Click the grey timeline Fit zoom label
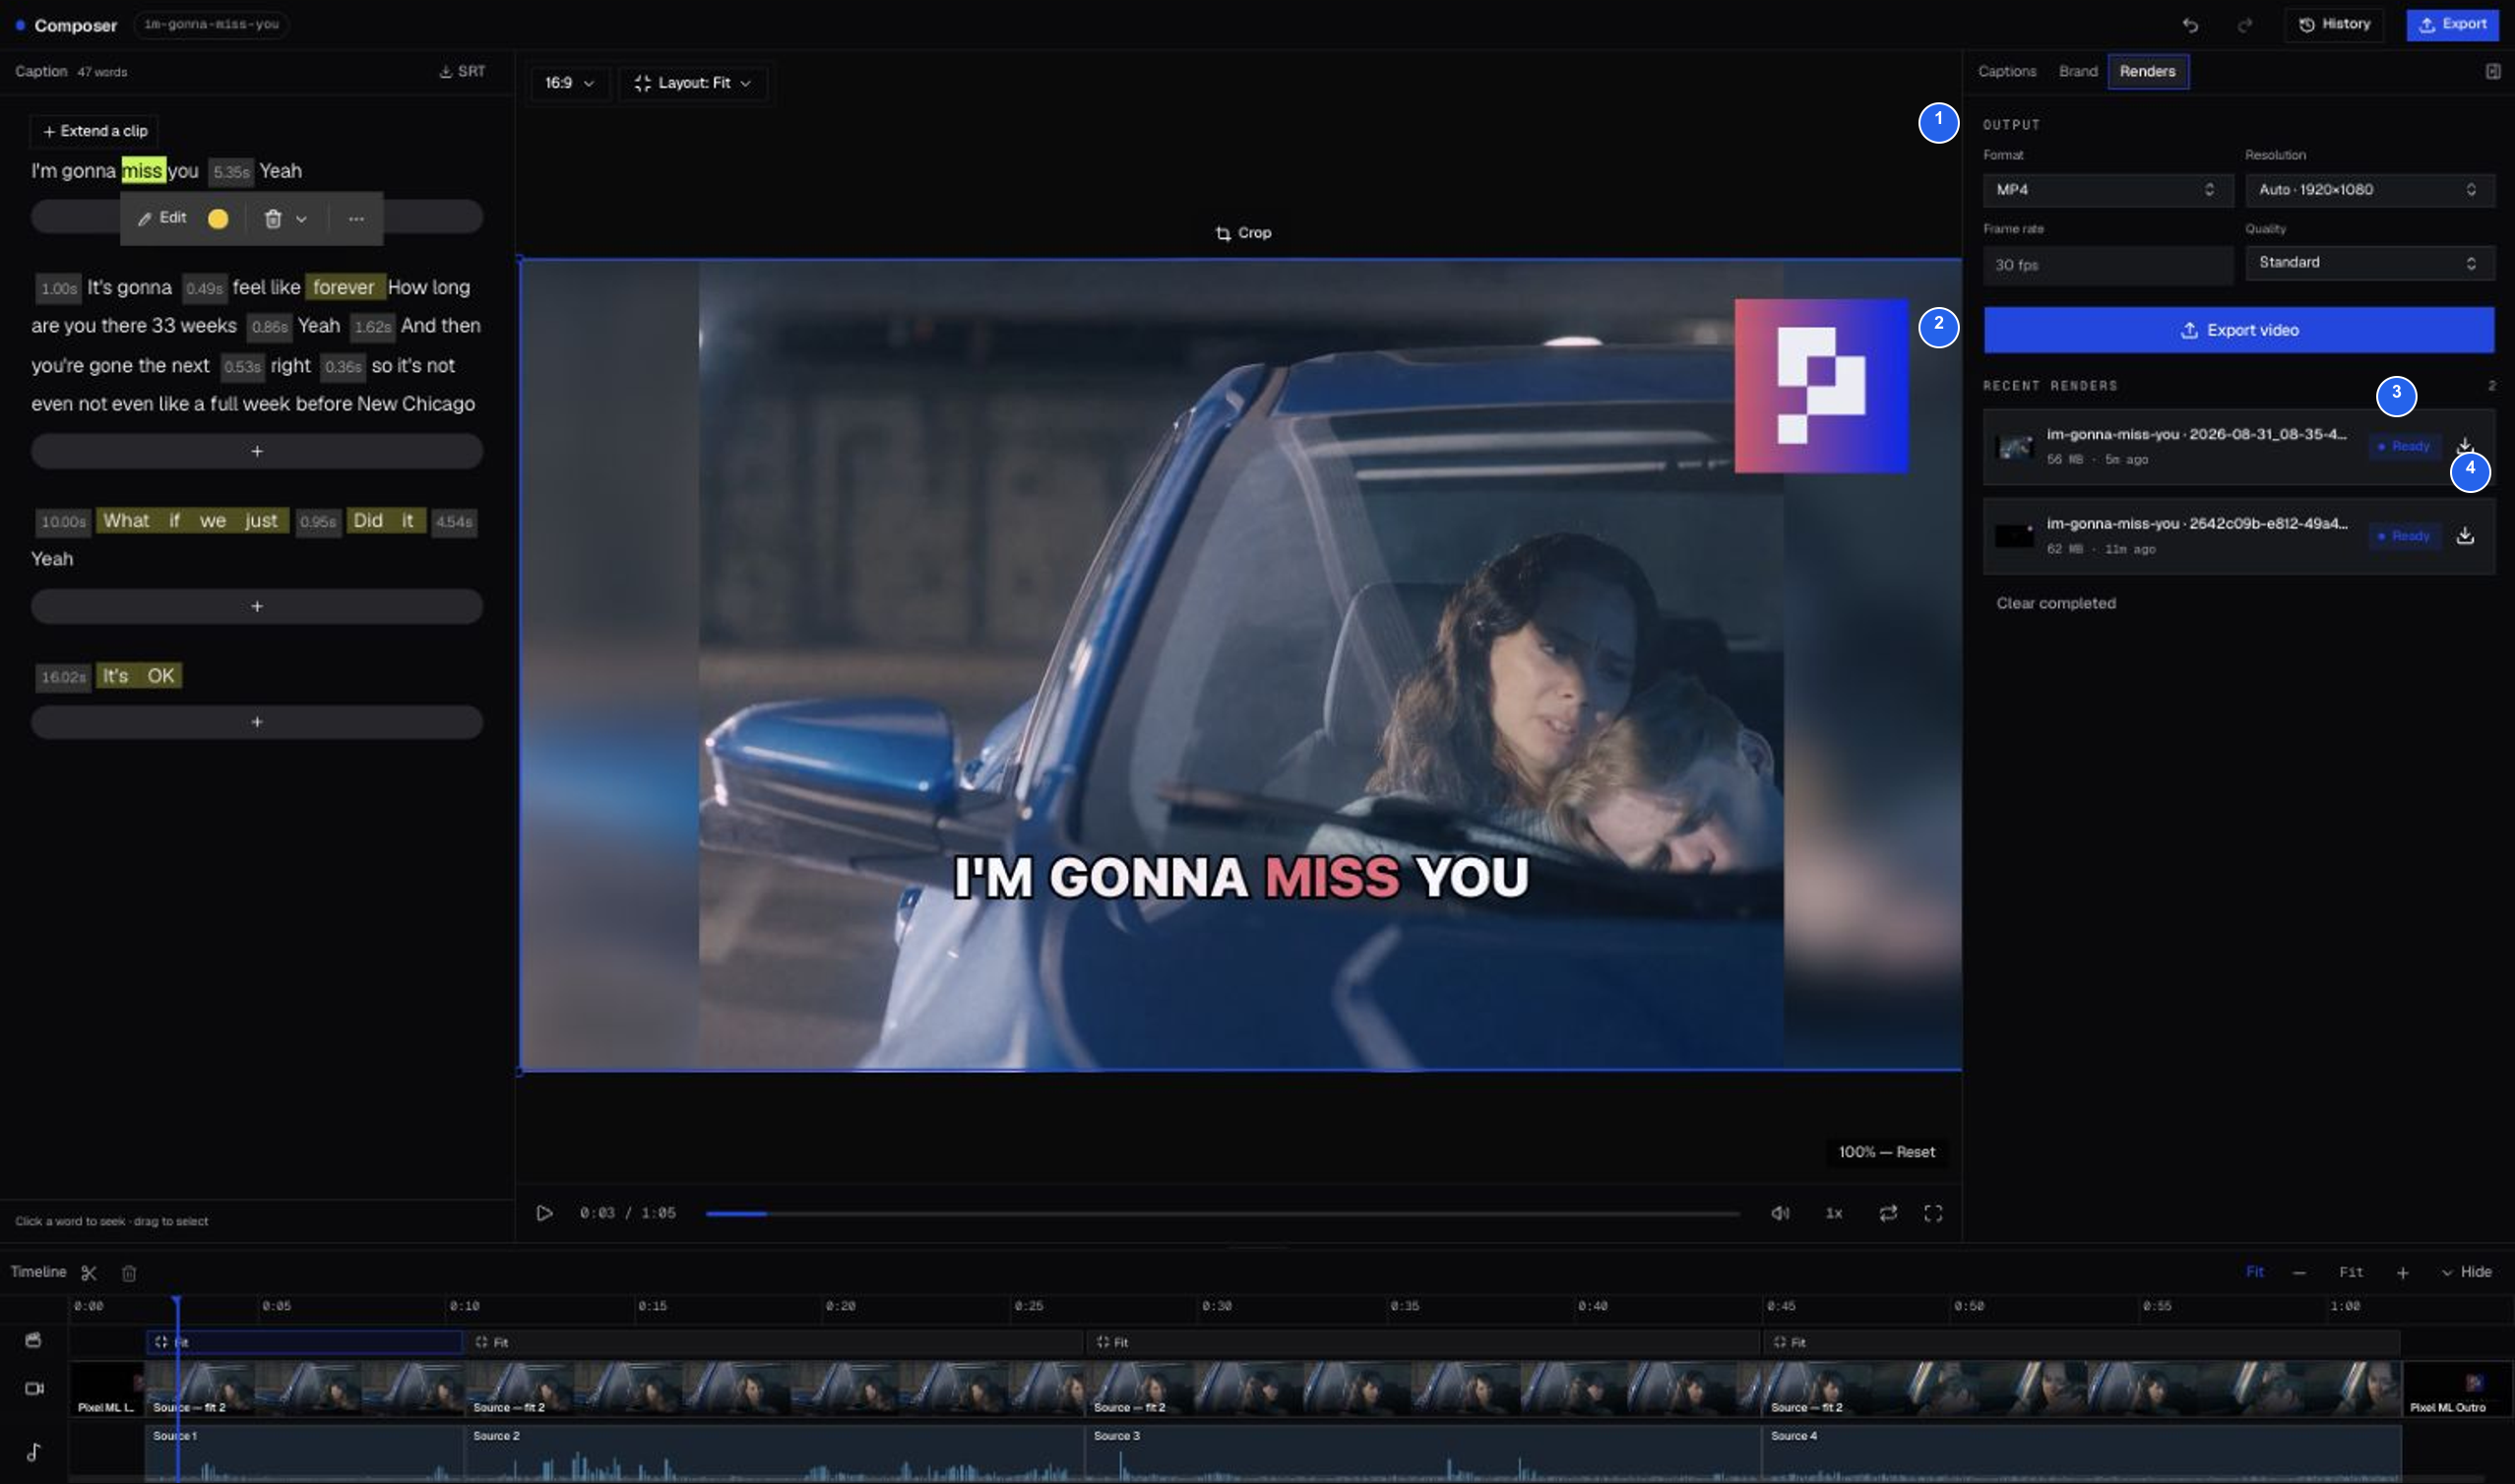This screenshot has width=2515, height=1484. [x=2351, y=1272]
